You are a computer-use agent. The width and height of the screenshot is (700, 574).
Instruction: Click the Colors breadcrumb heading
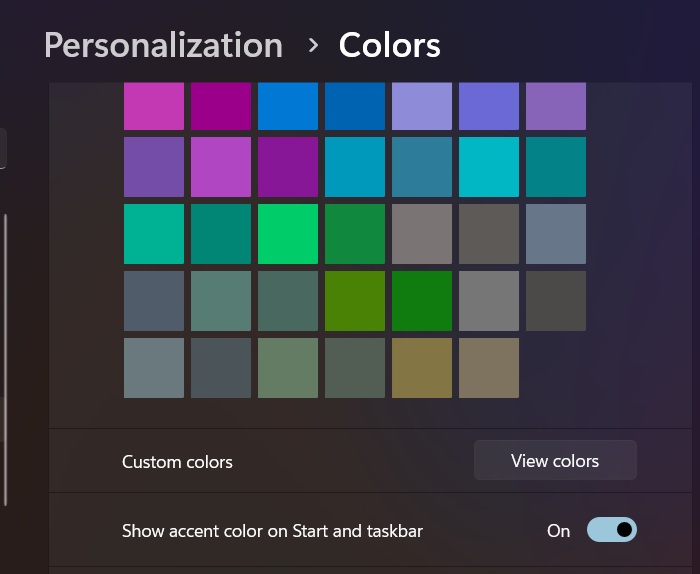(x=390, y=45)
